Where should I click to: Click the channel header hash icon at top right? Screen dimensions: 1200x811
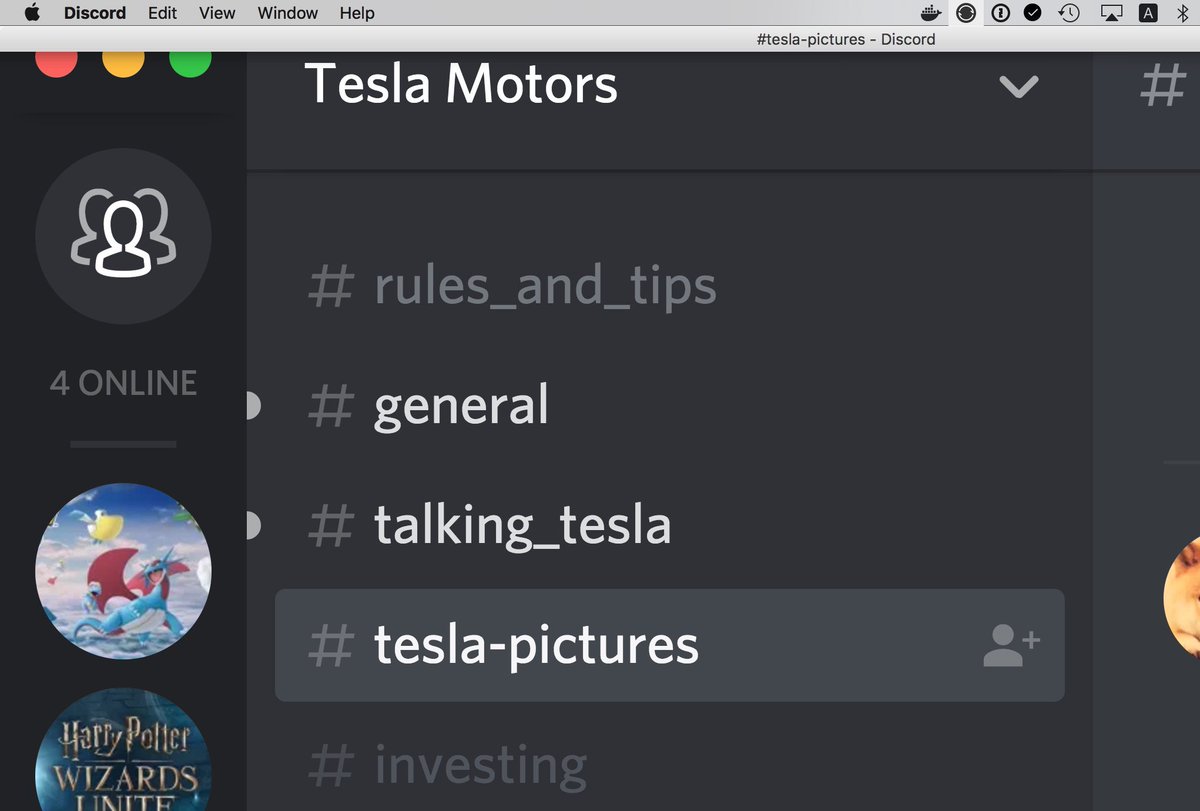pyautogui.click(x=1163, y=85)
